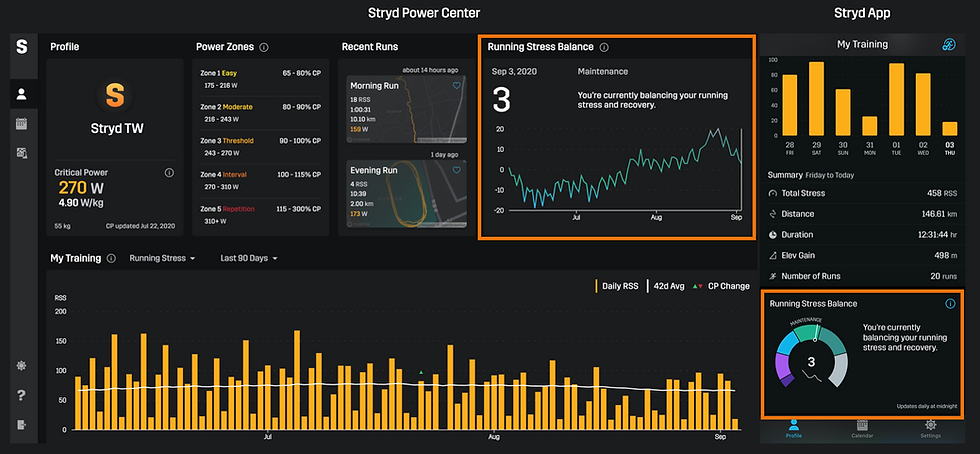The height and width of the screenshot is (454, 980).
Task: Click the orange Stryd TW profile avatar
Action: pyautogui.click(x=114, y=94)
